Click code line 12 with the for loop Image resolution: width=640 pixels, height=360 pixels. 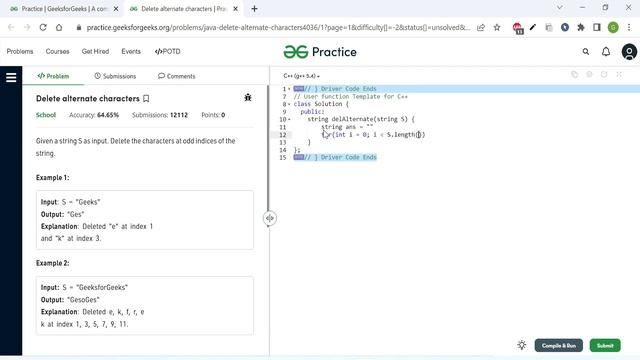pos(373,135)
